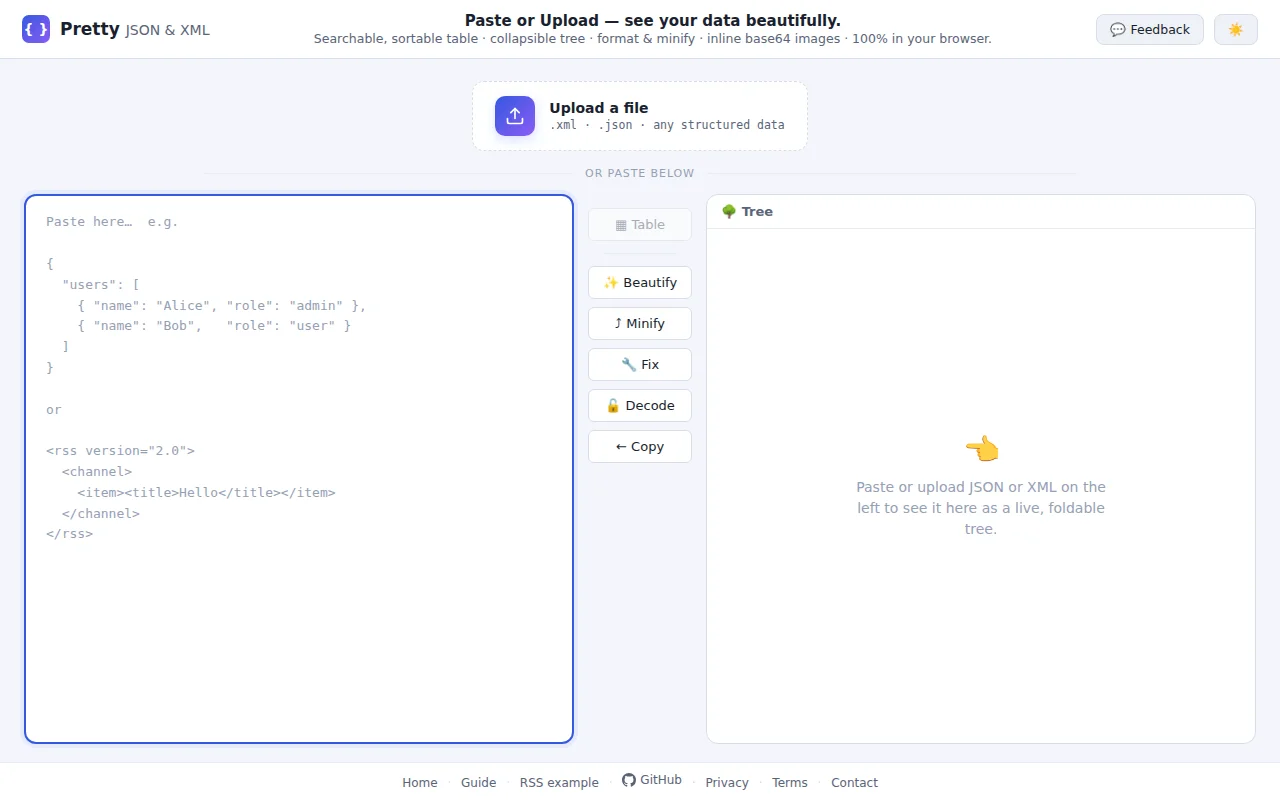Click the 'OR PASTE BELOW' label

click(640, 173)
